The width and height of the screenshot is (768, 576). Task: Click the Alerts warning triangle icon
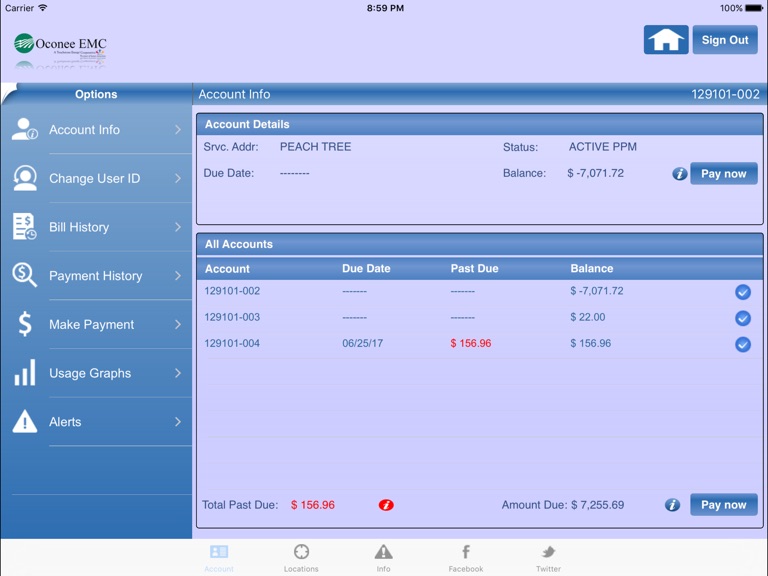point(24,421)
